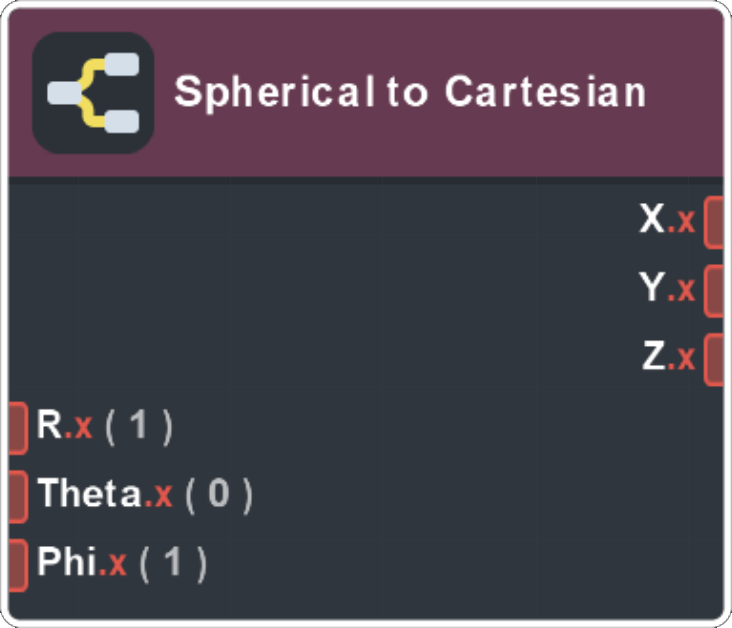
Task: Edit the Theta.x default value (0)
Action: click(219, 496)
